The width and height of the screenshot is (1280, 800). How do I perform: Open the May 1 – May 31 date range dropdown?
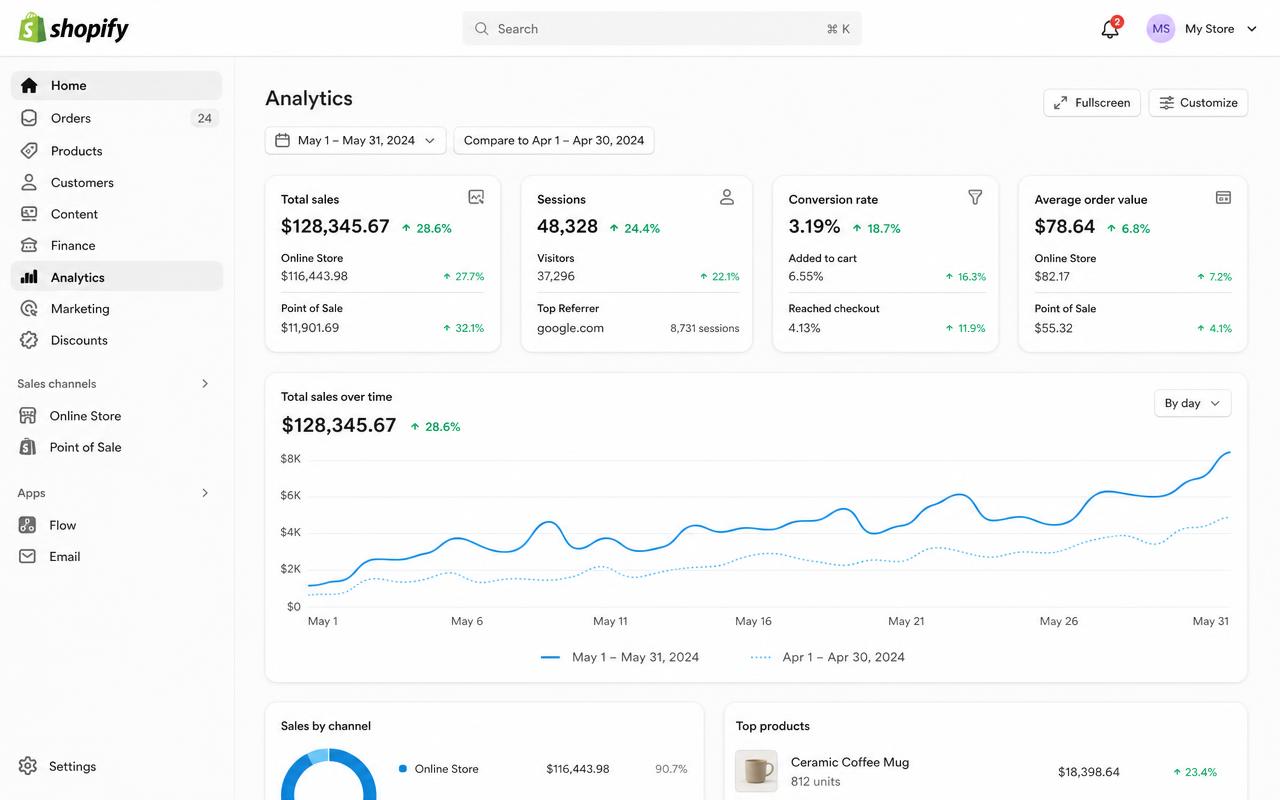click(355, 141)
